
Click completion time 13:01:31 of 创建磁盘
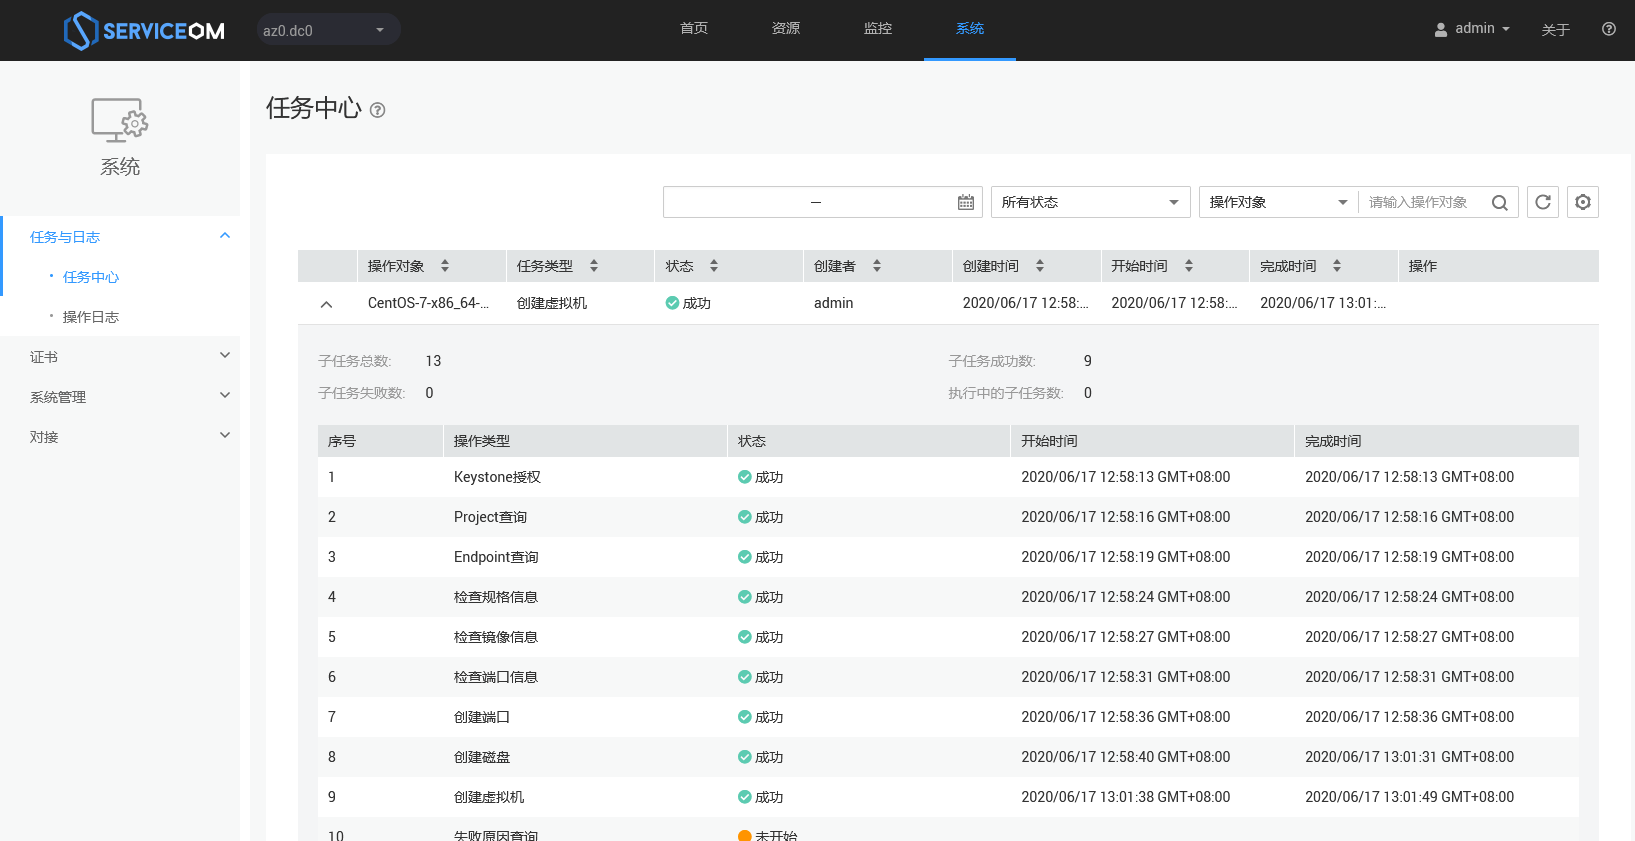click(x=1409, y=757)
